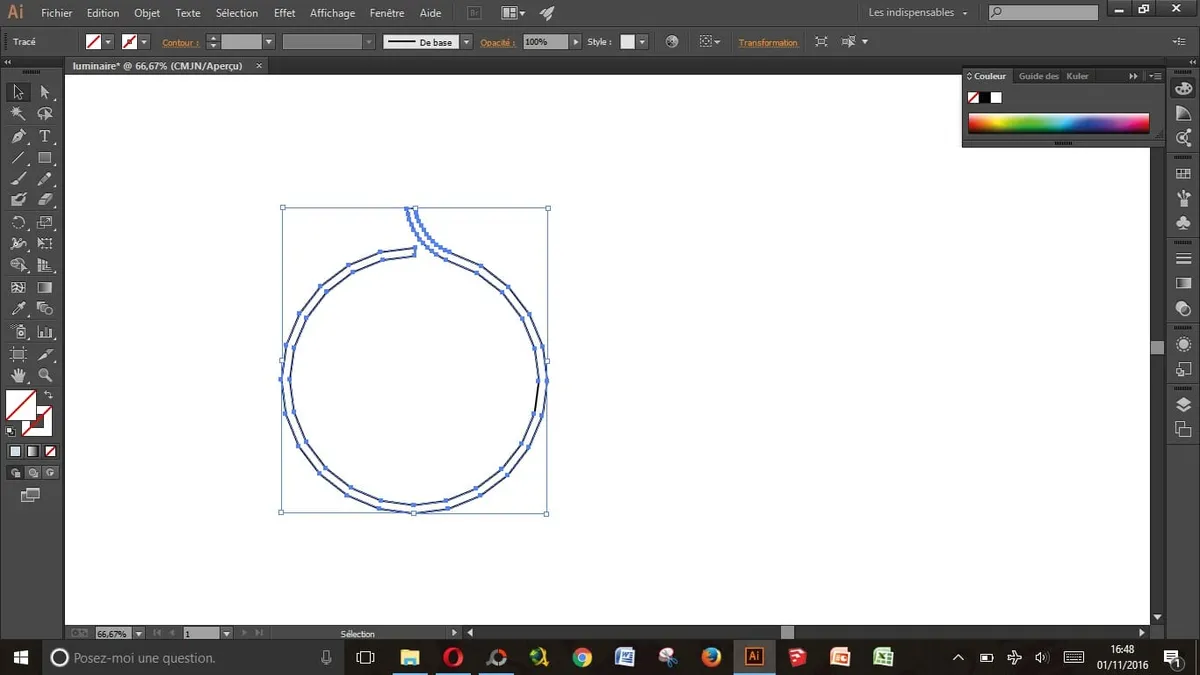Set Gradient mode button below fill/stroke

pos(32,451)
